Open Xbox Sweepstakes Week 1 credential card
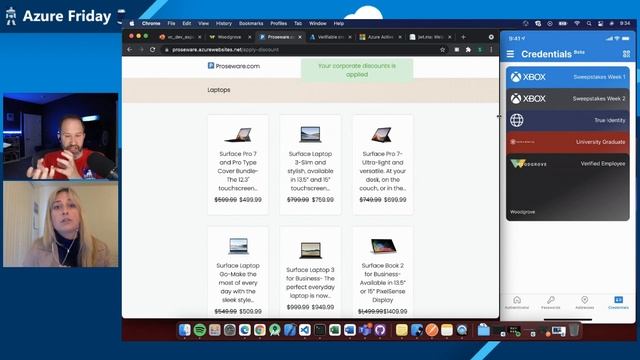Viewport: 640px width, 360px height. tap(567, 77)
